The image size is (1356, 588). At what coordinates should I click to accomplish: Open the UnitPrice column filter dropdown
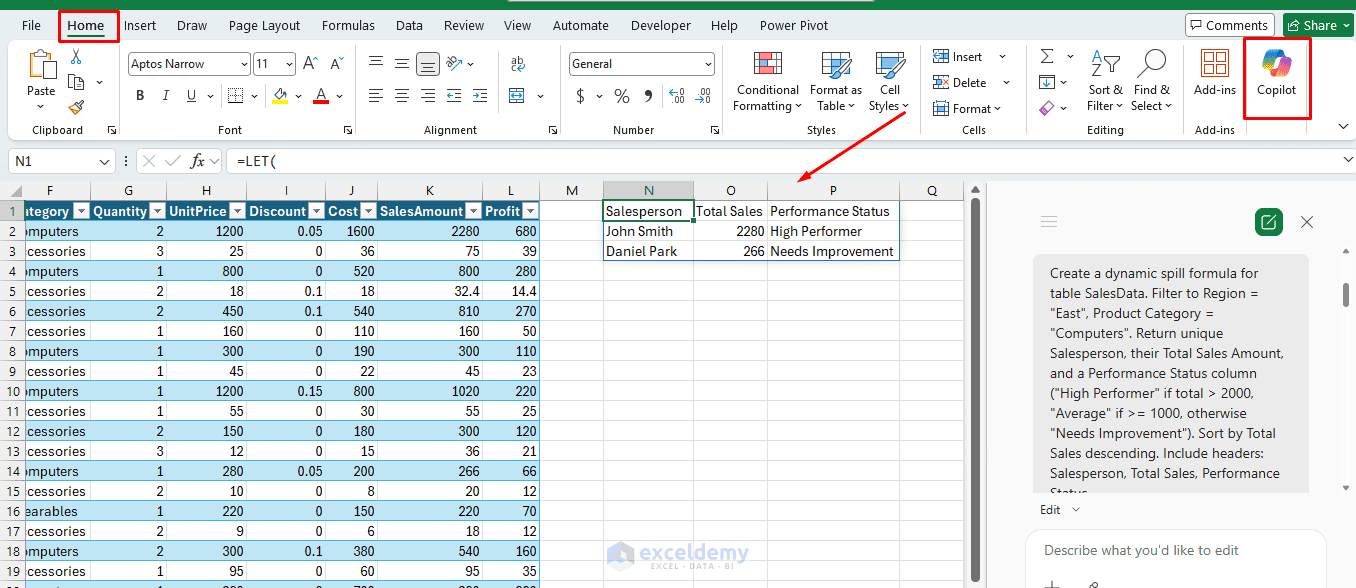tap(237, 211)
